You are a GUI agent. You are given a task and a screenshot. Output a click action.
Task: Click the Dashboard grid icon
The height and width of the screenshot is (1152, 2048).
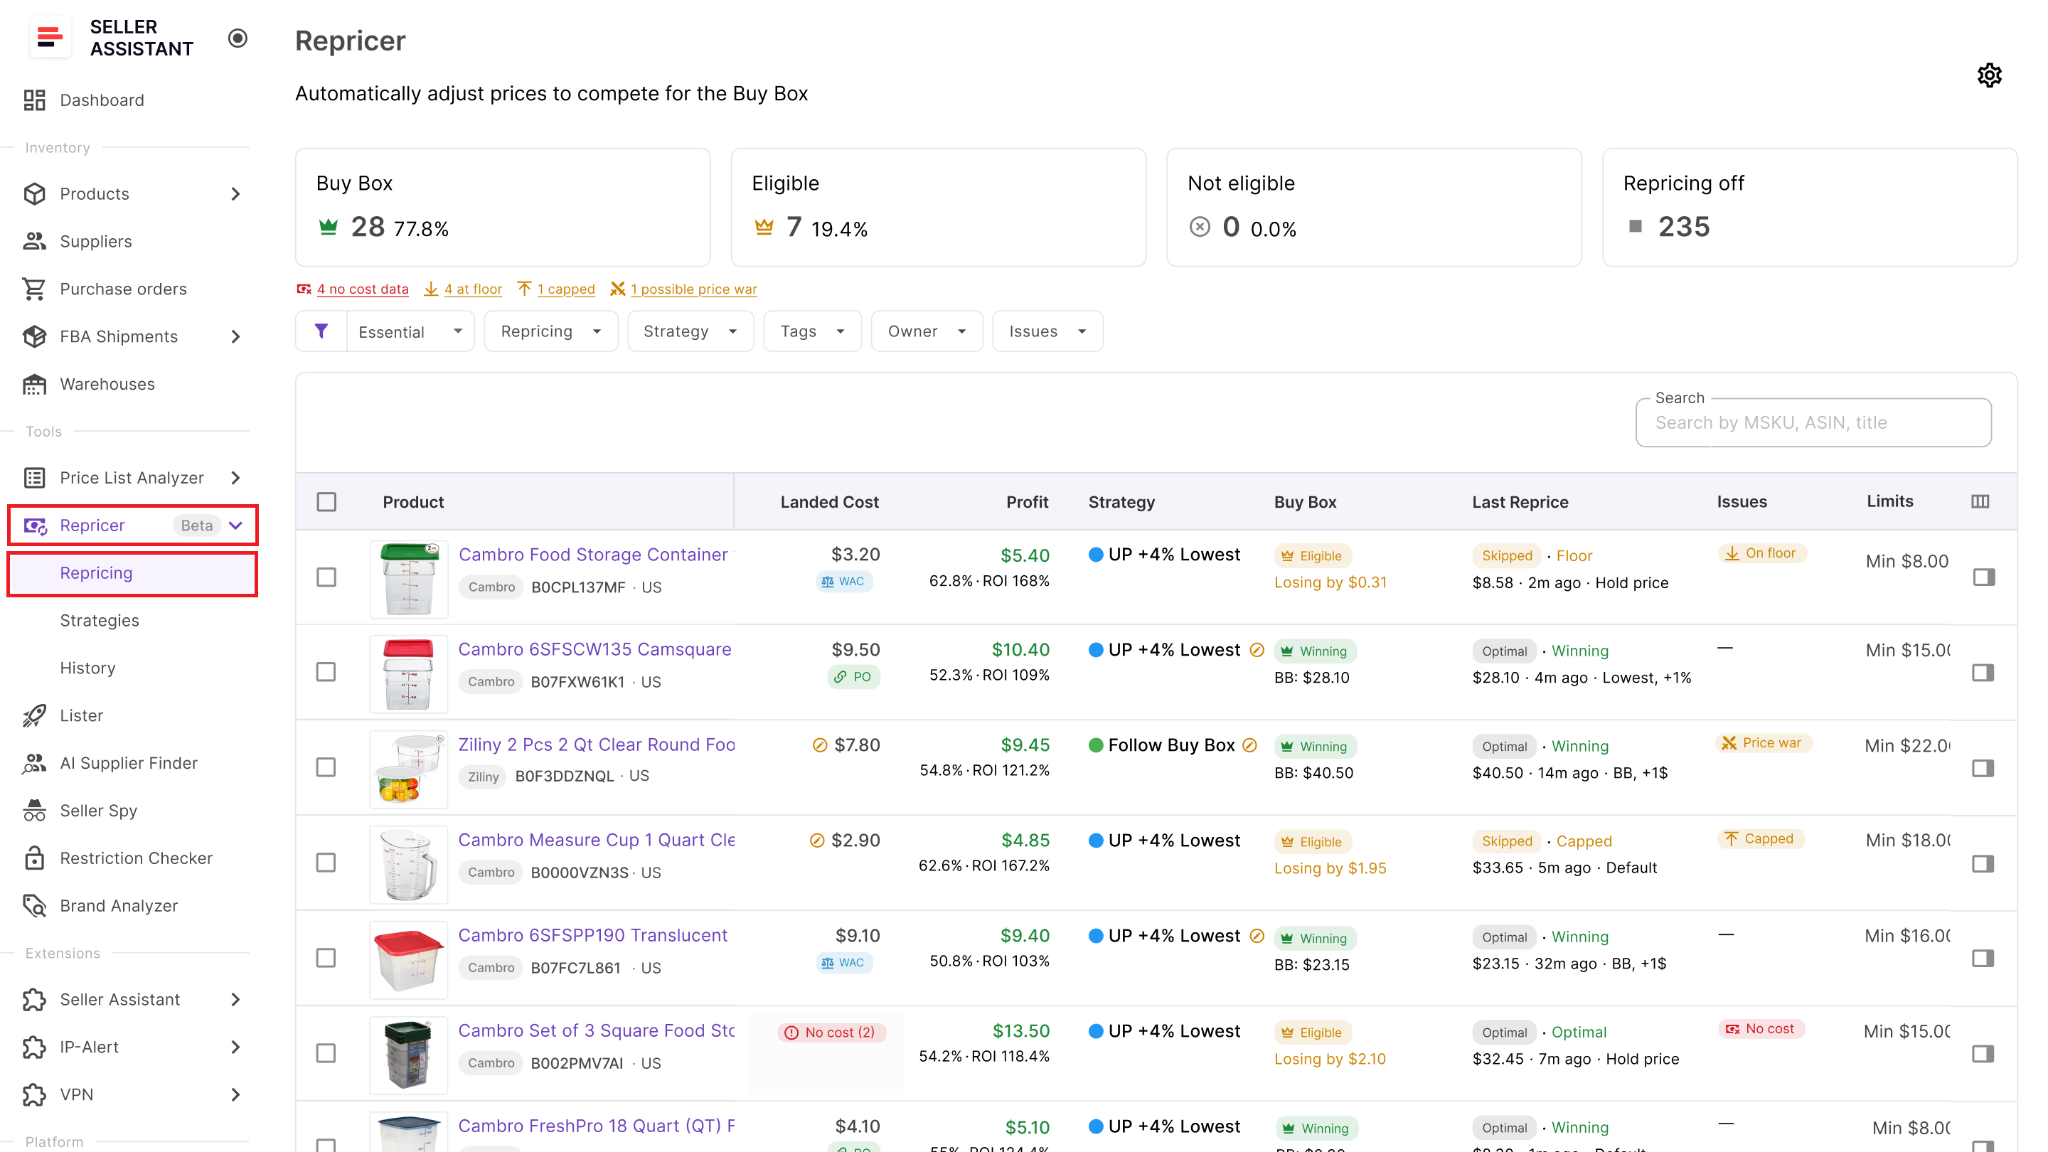coord(35,100)
